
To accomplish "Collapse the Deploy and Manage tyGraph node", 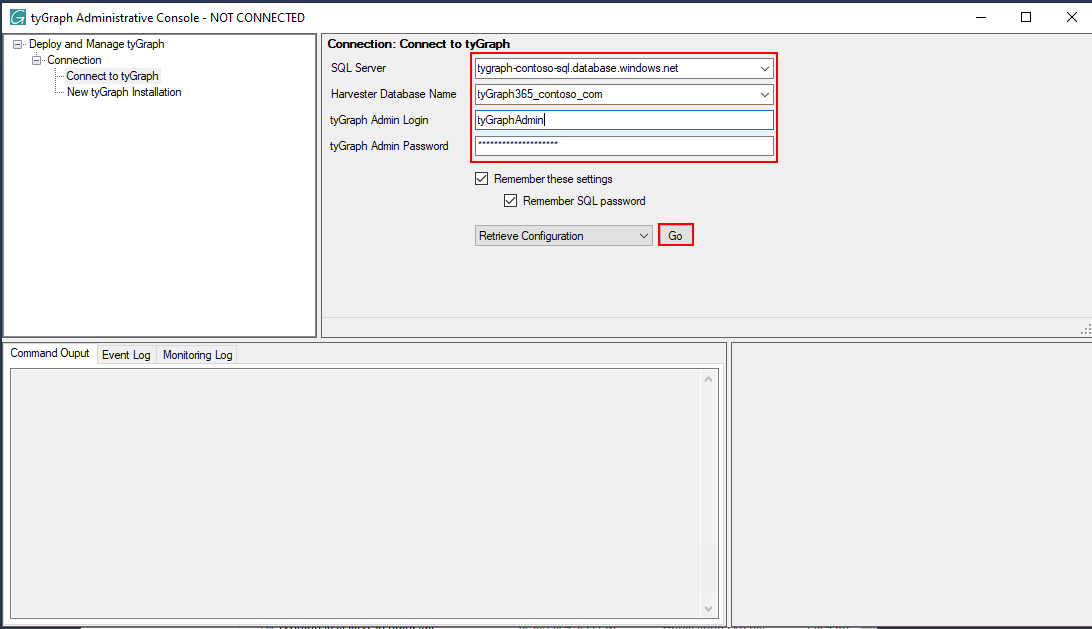I will [17, 44].
